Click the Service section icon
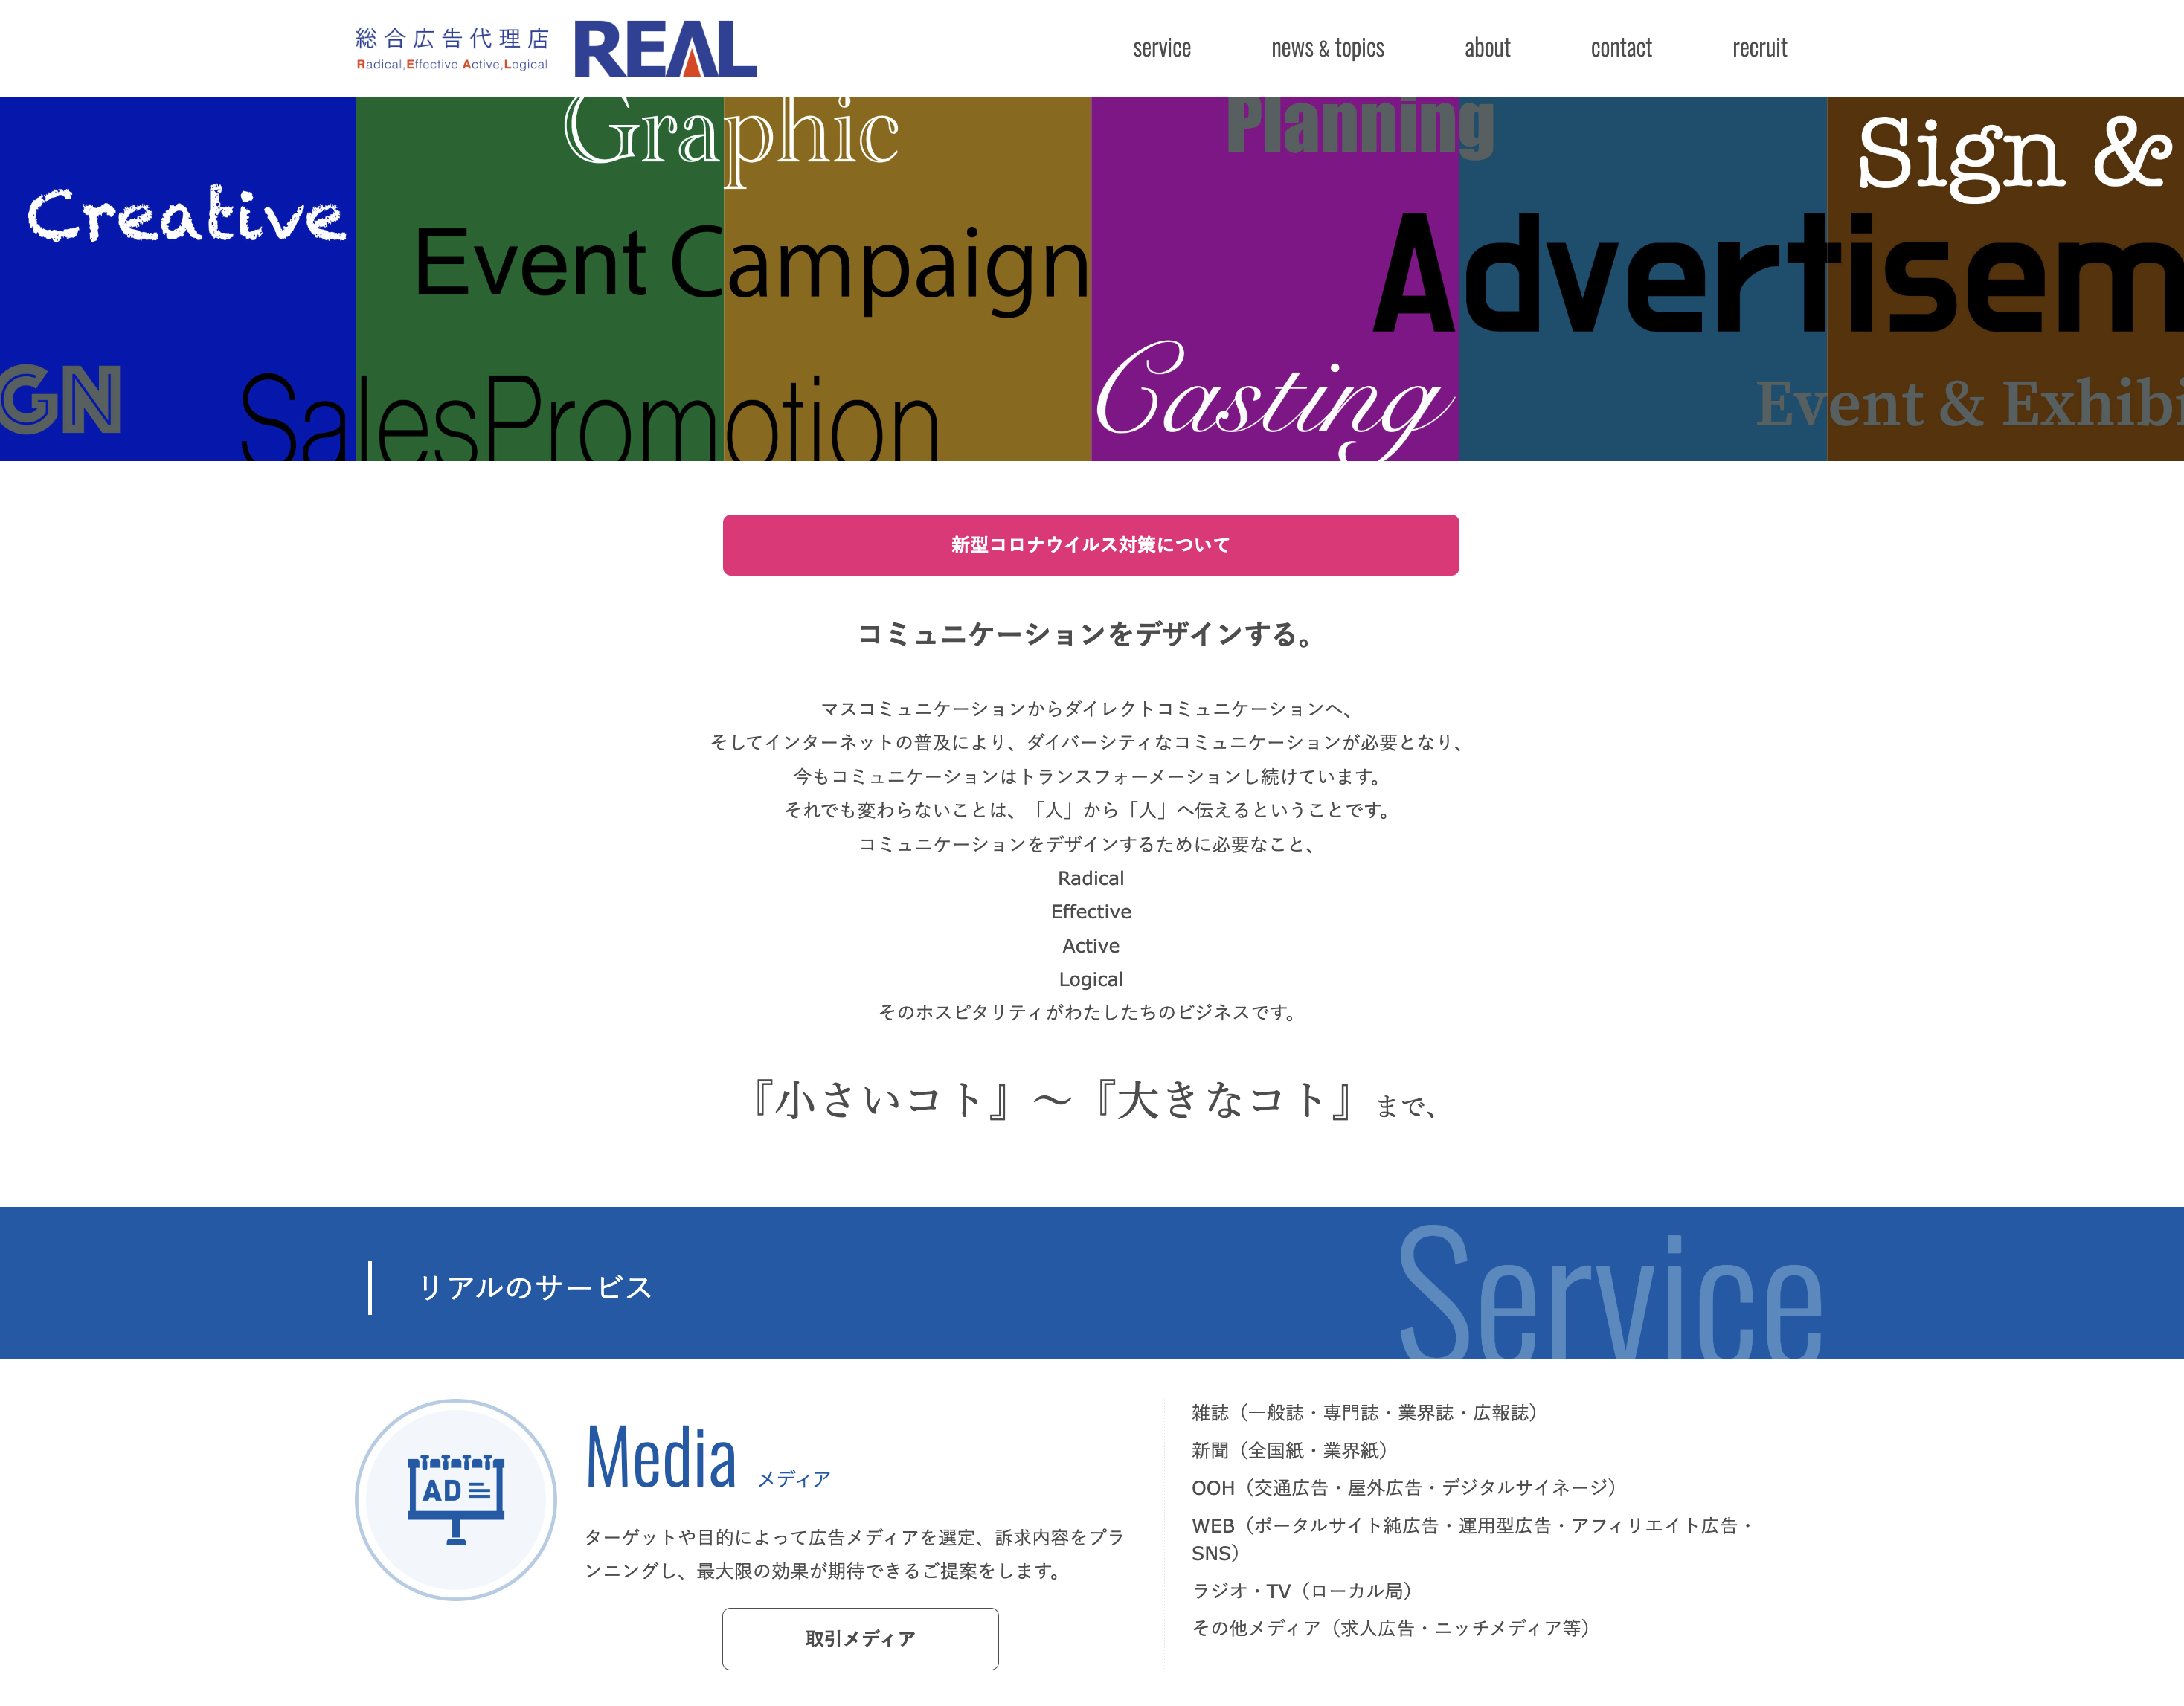This screenshot has height=1706, width=2184. click(459, 1493)
